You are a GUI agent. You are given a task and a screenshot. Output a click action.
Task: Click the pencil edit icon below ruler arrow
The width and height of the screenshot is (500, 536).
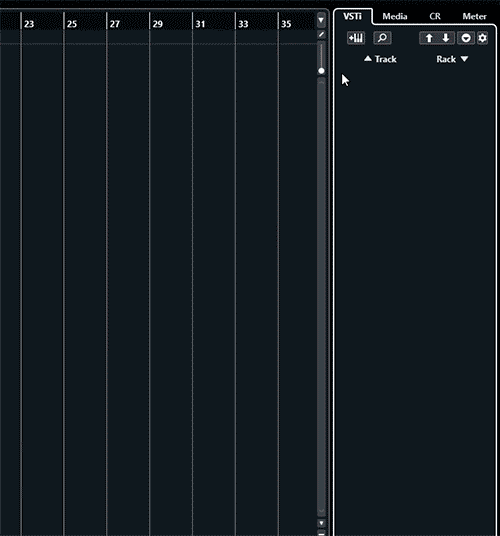pos(321,35)
